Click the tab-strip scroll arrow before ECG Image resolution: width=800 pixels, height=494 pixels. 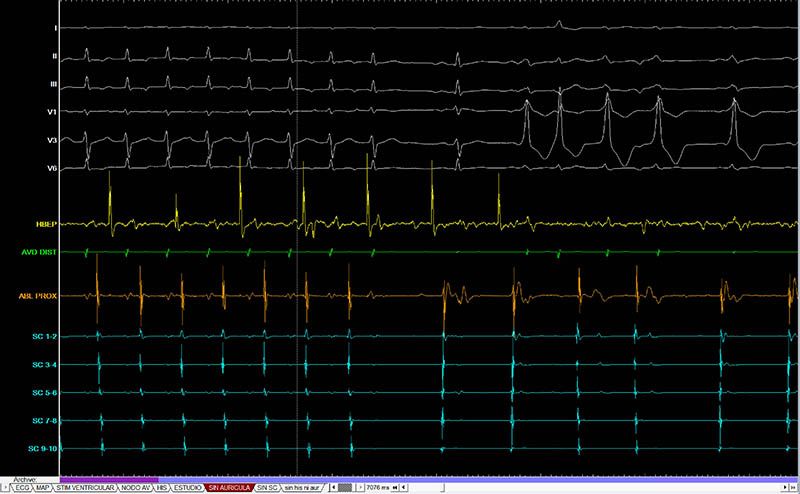5,487
